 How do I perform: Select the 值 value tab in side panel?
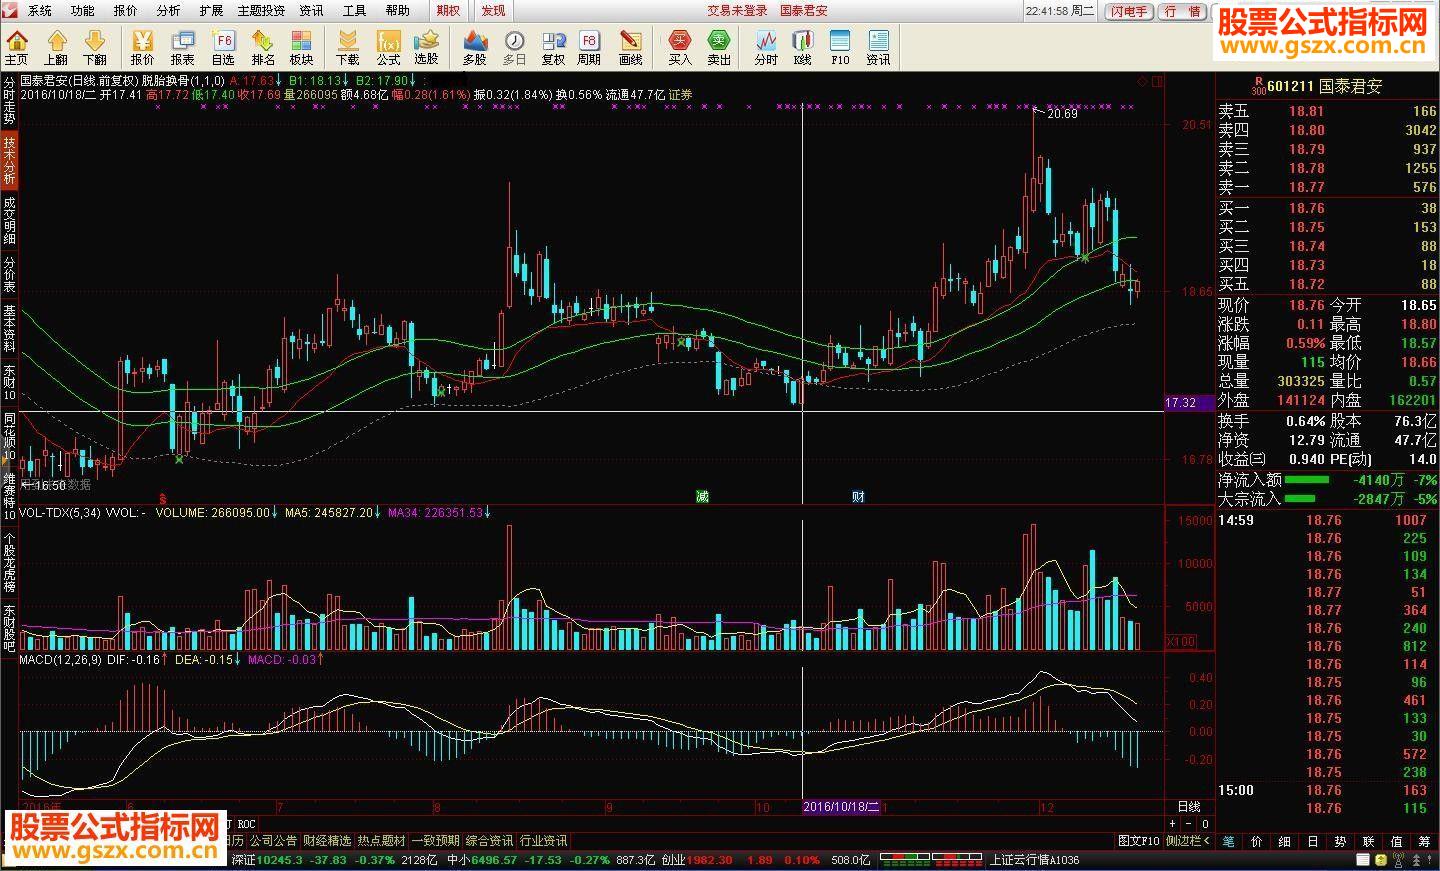point(1396,842)
